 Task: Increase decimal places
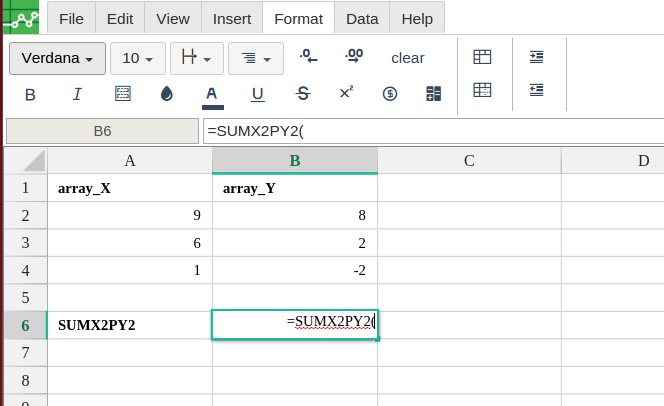coord(354,56)
